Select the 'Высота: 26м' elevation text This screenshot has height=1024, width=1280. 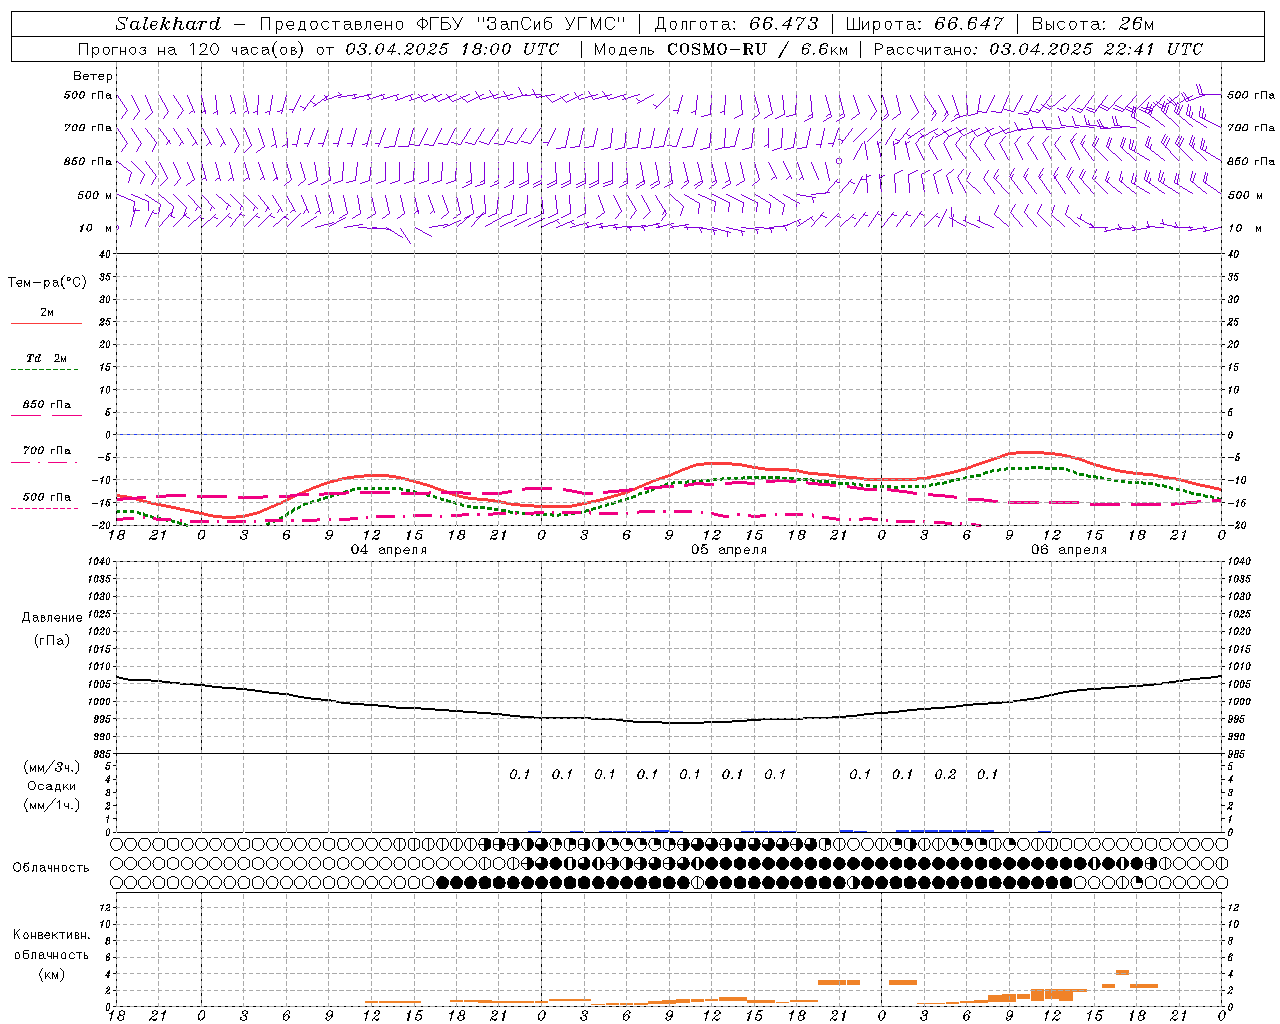[x=1092, y=24]
